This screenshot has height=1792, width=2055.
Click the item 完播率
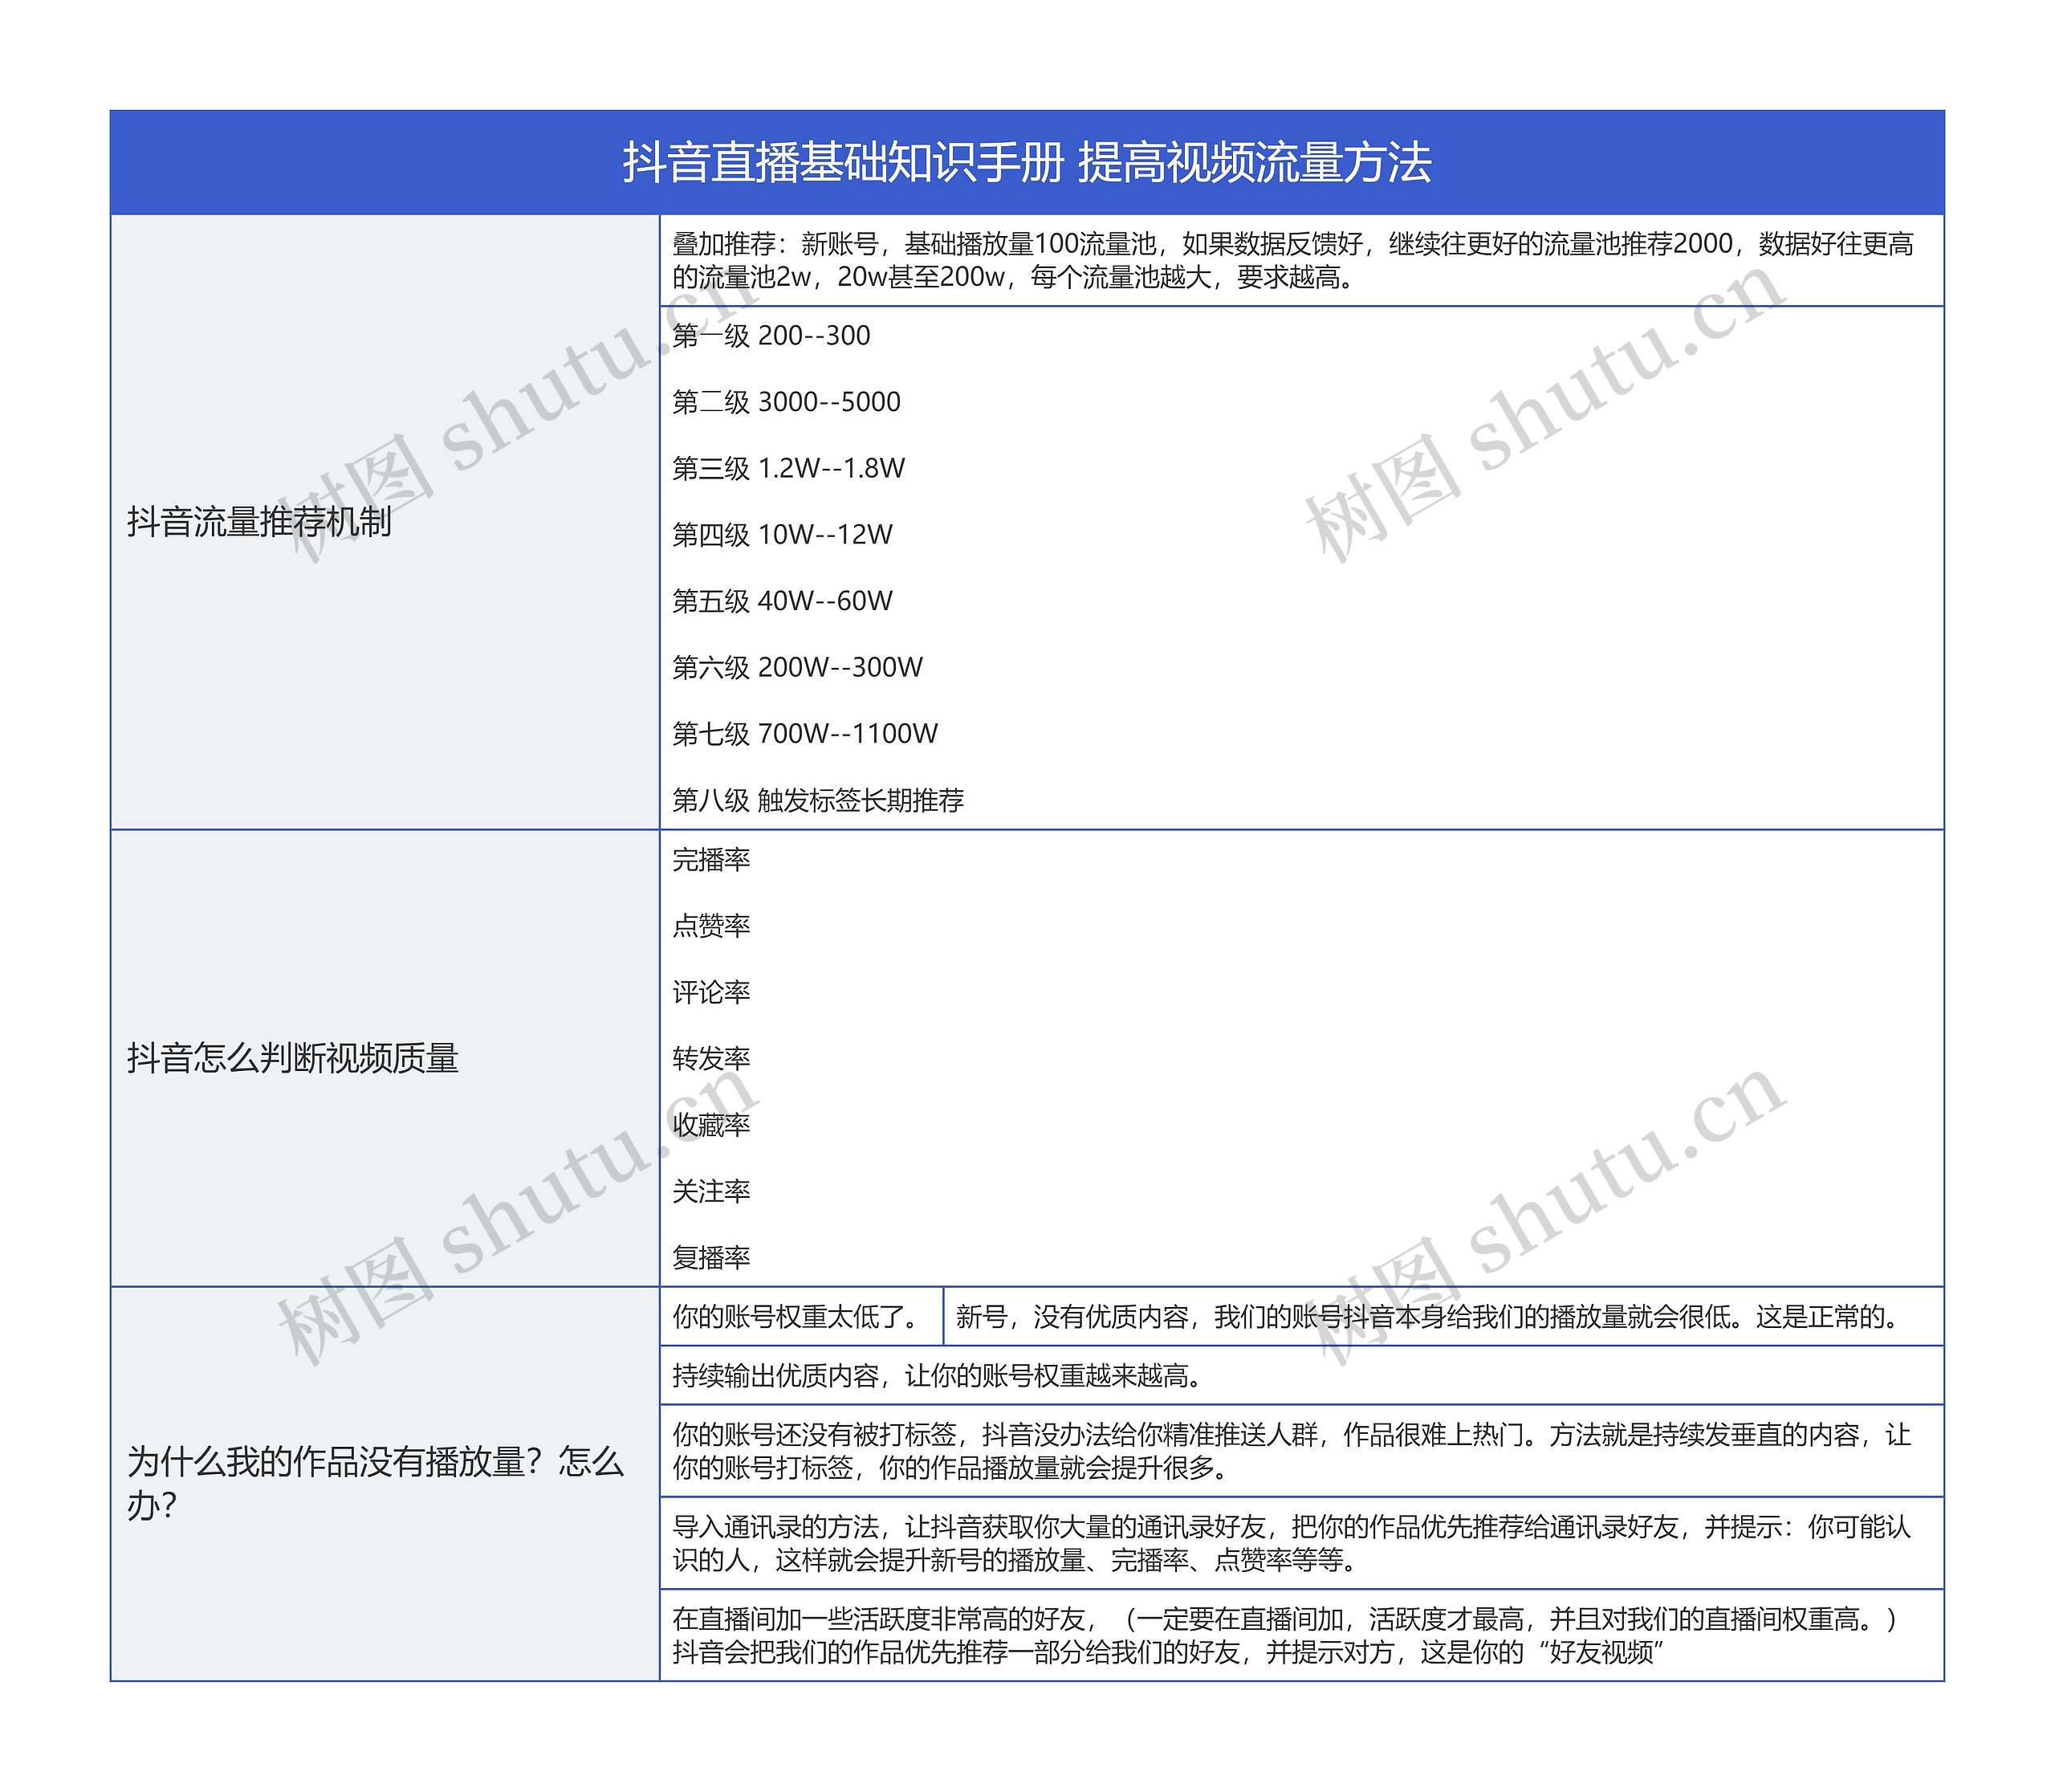coord(711,859)
